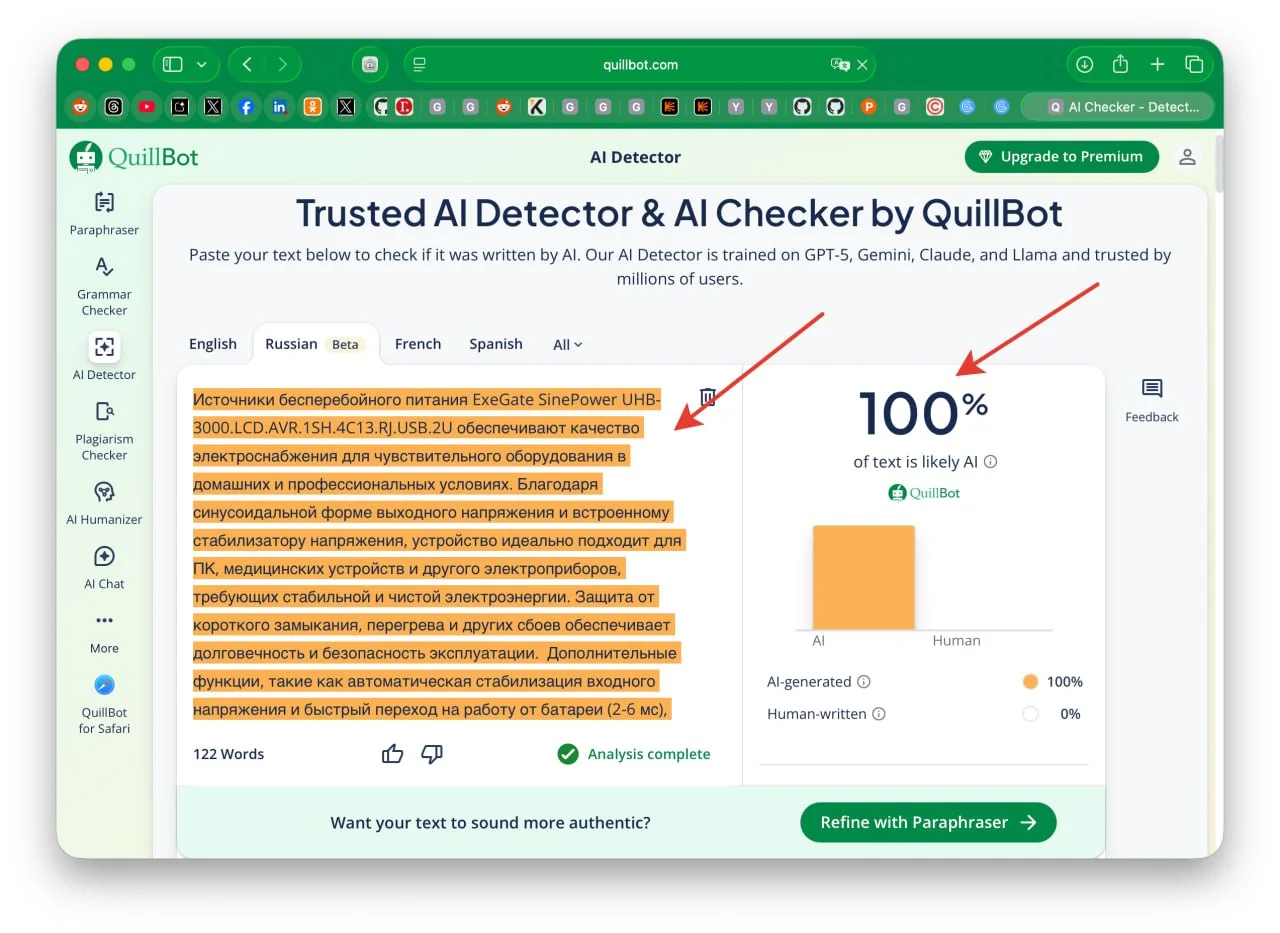Click the thumbs up rating icon
Viewport: 1280px width, 933px height.
(392, 754)
